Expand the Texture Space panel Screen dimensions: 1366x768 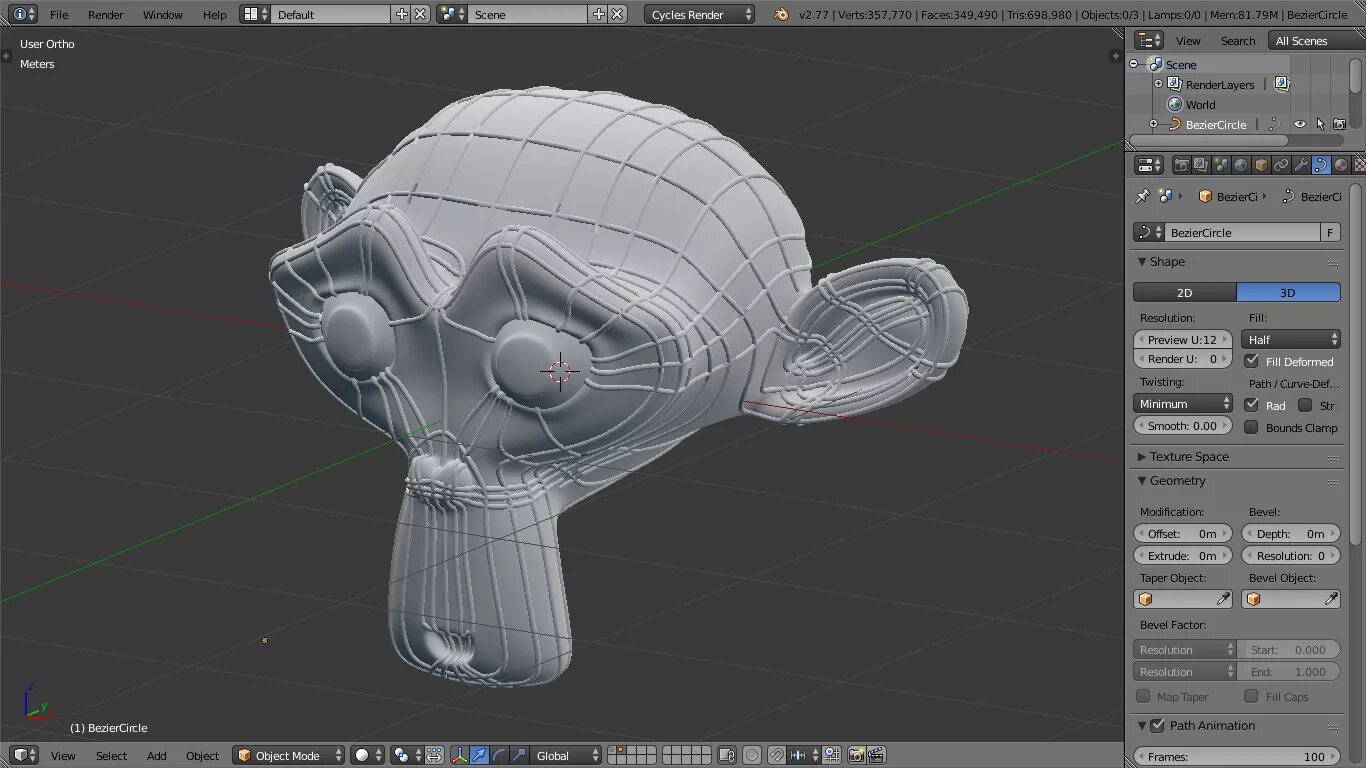(x=1142, y=457)
